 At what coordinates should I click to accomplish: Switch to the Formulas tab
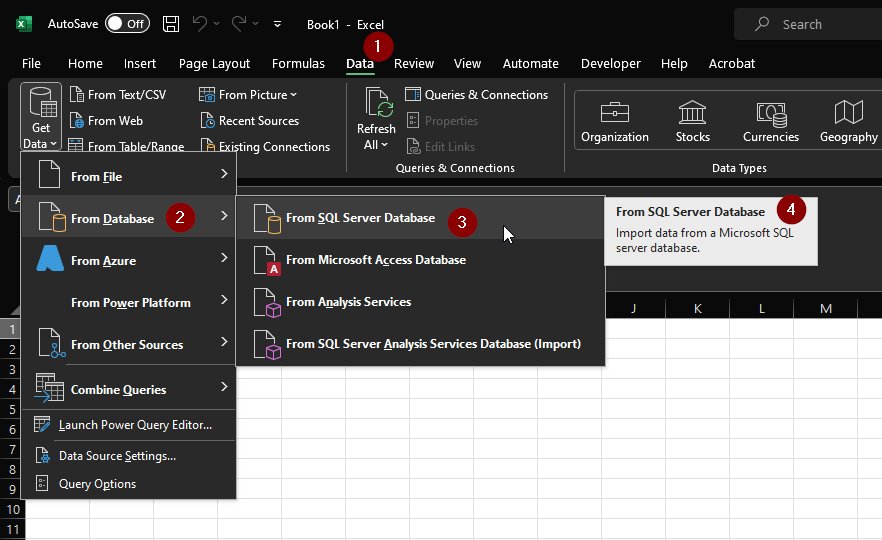coord(298,64)
